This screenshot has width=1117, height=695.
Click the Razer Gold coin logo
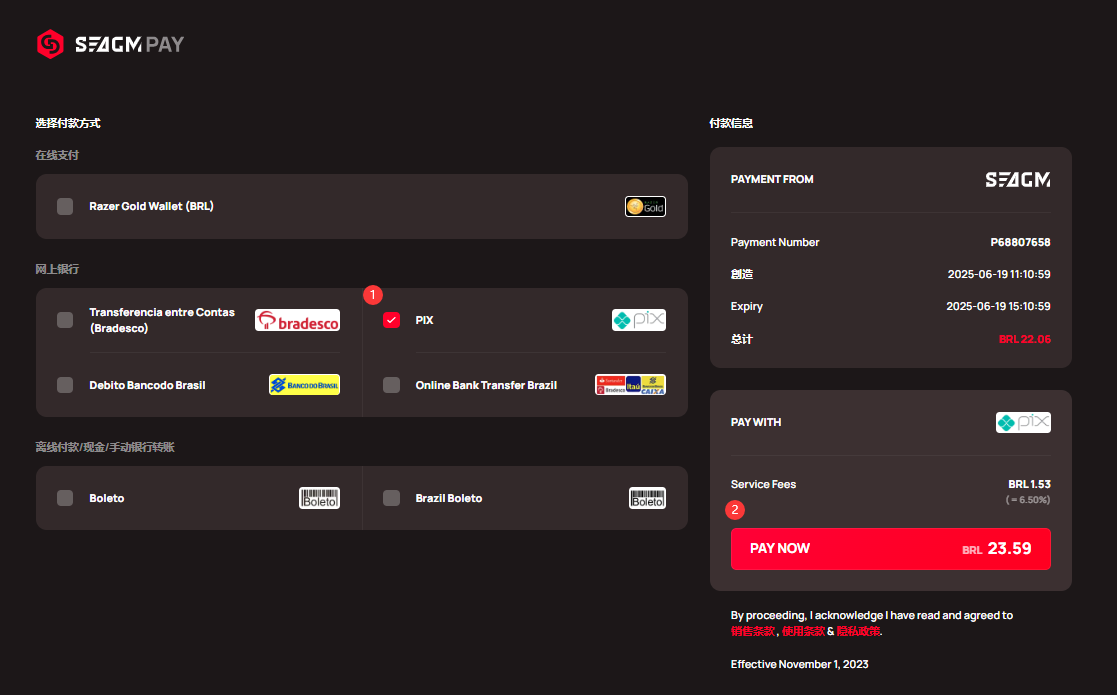point(645,207)
